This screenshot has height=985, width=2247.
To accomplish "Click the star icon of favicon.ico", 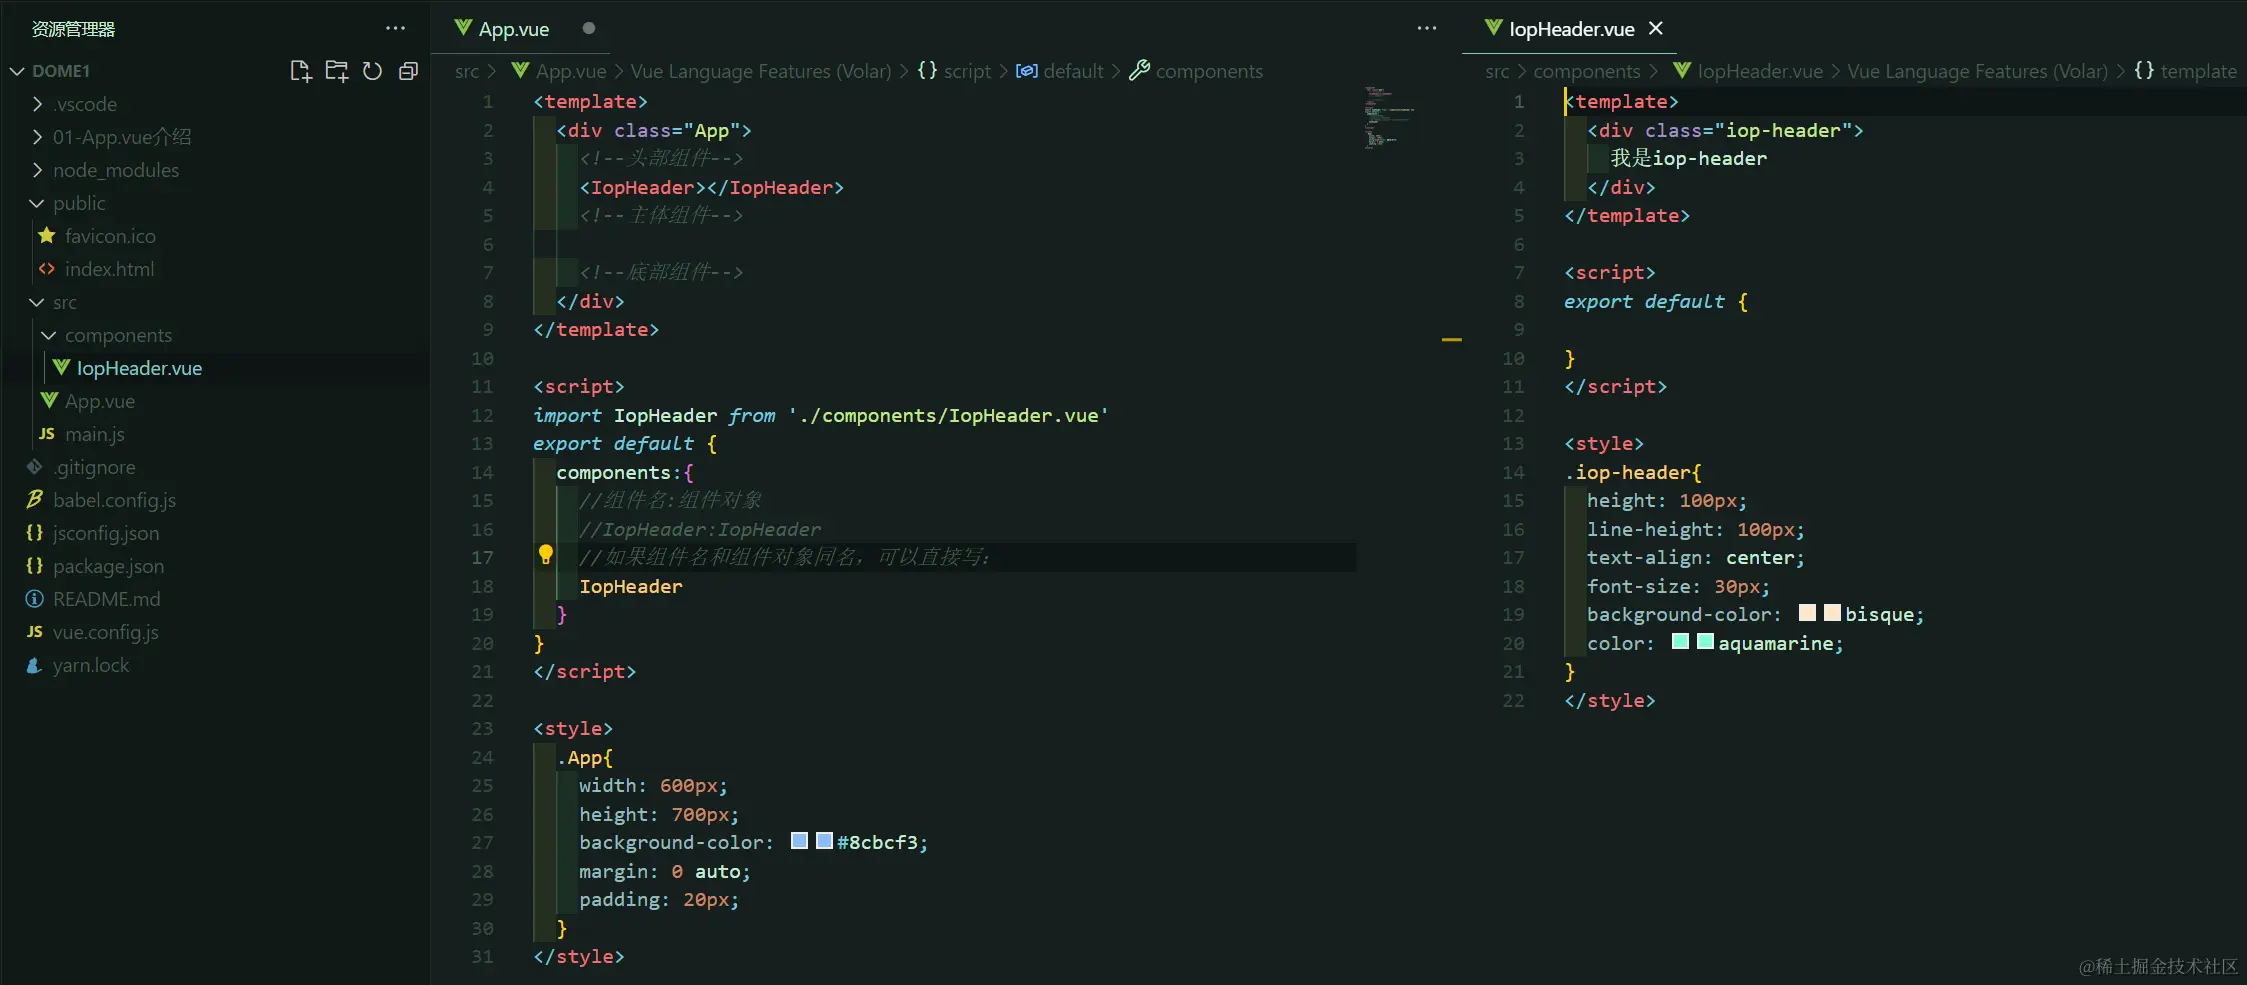I will point(46,236).
